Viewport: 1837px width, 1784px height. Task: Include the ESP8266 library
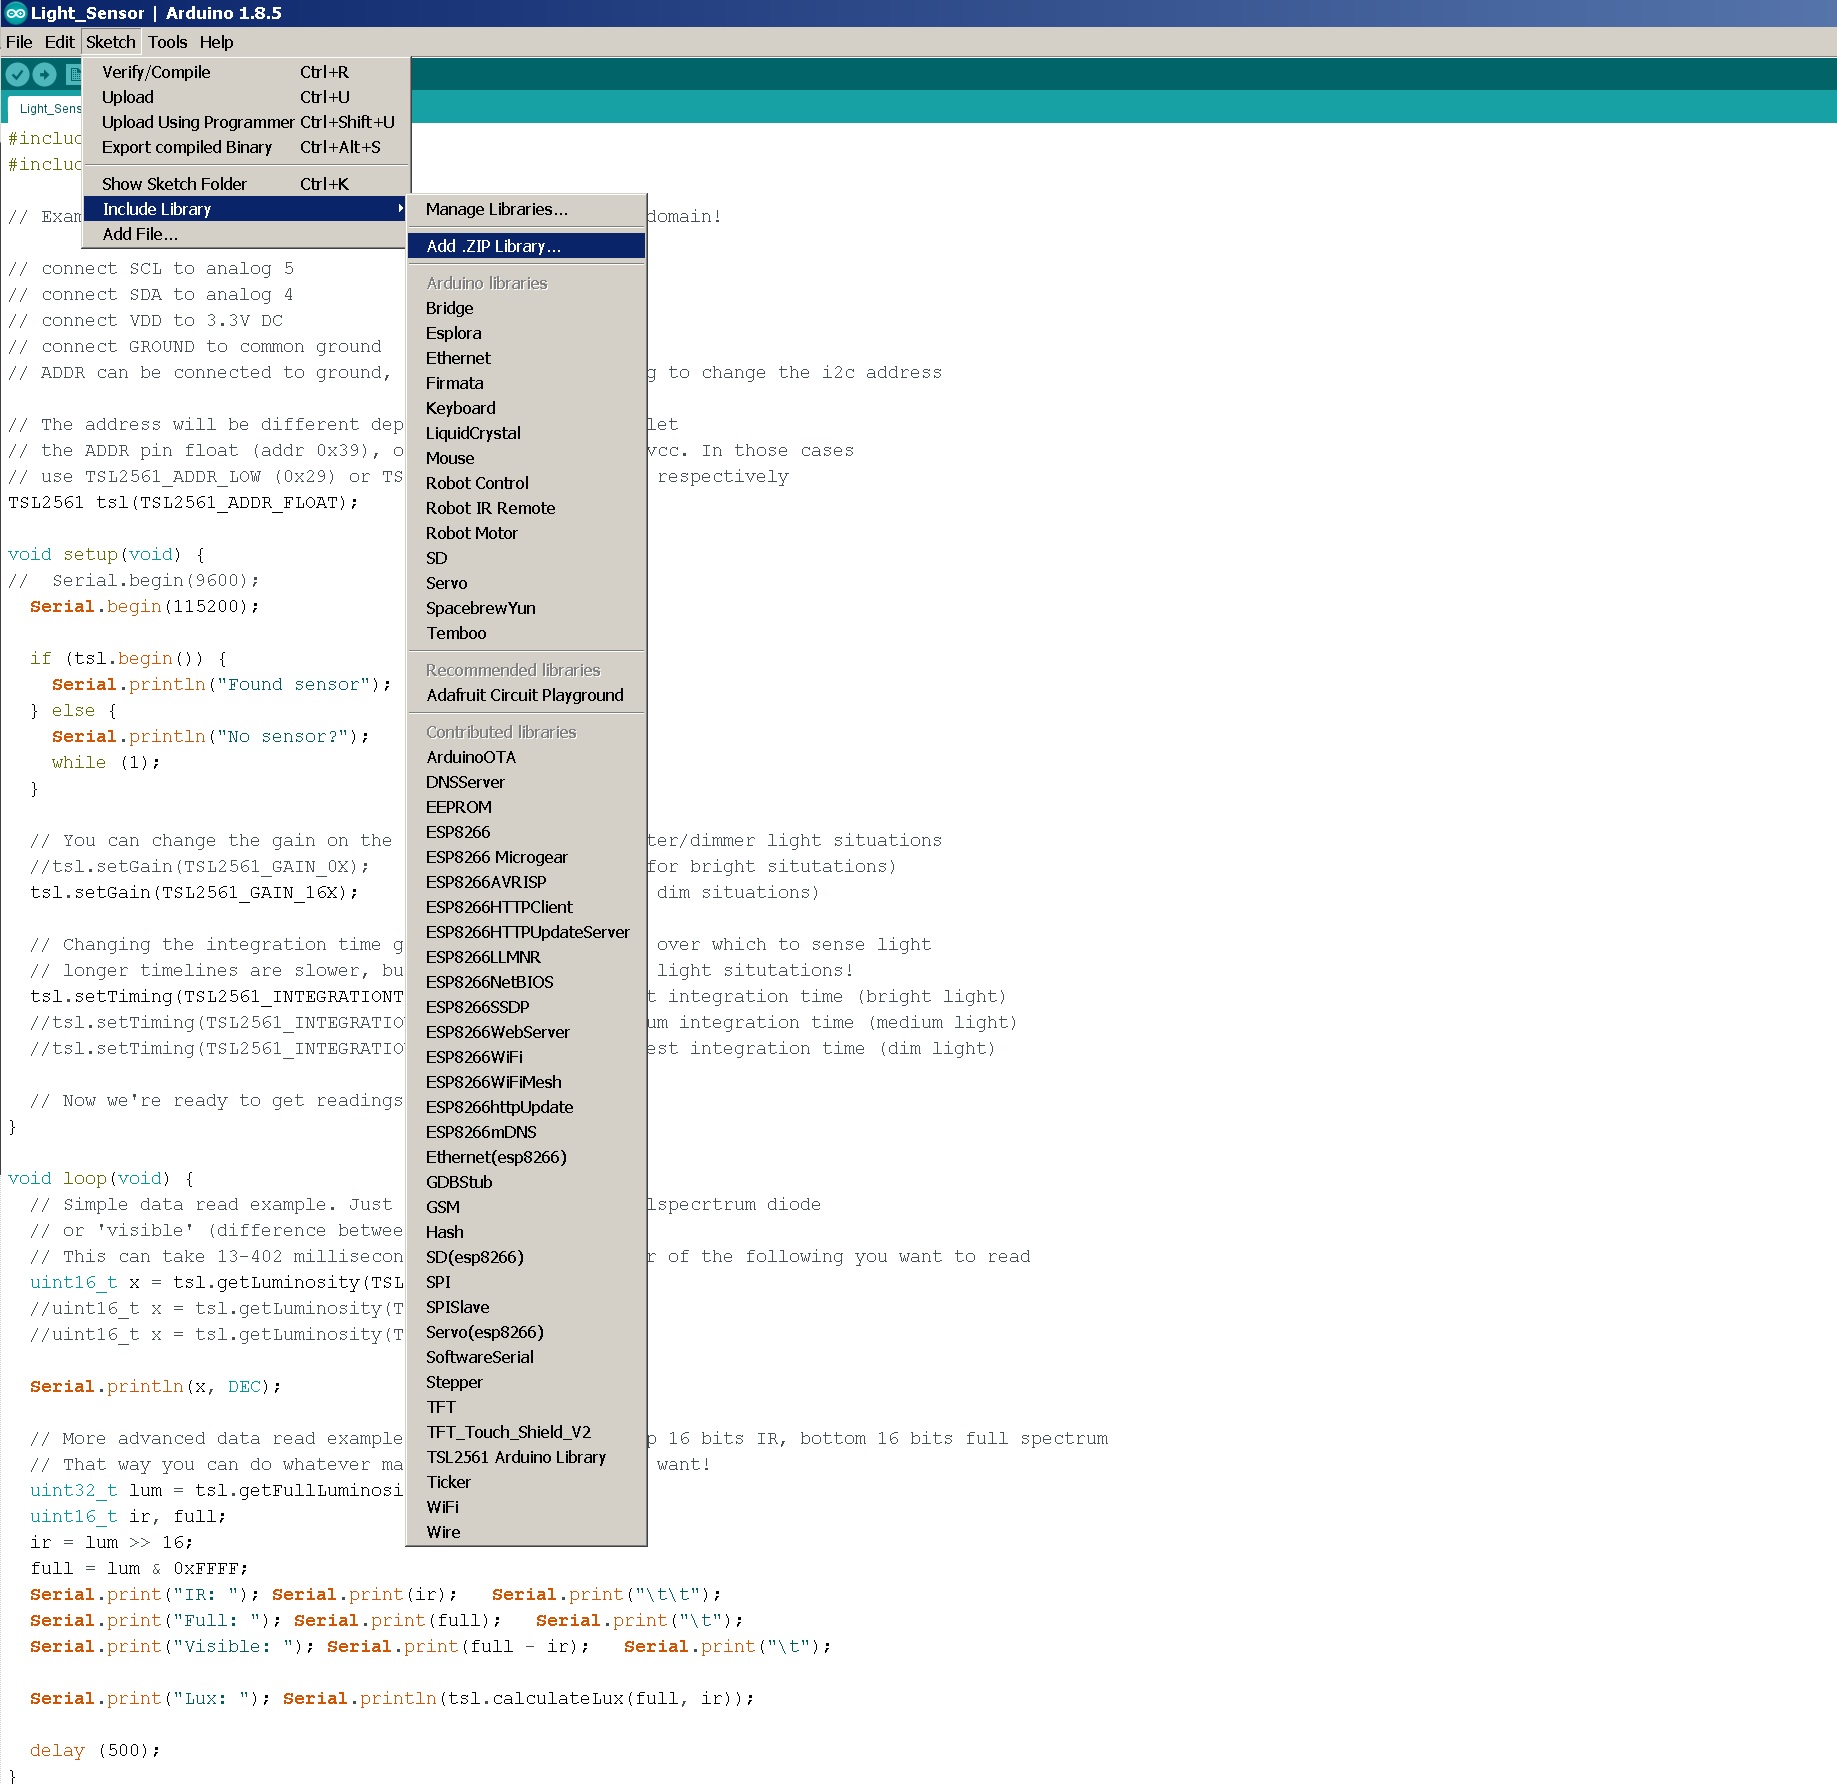526,832
